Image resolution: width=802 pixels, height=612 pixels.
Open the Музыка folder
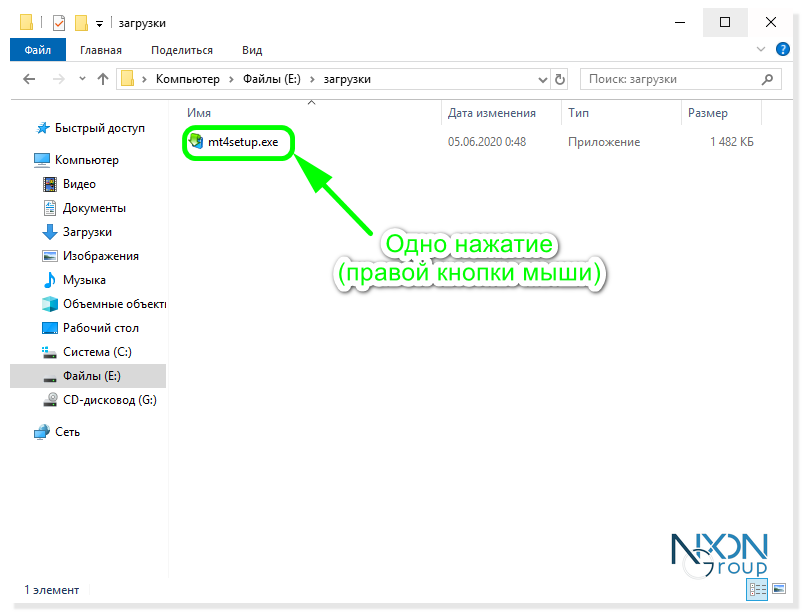point(84,280)
